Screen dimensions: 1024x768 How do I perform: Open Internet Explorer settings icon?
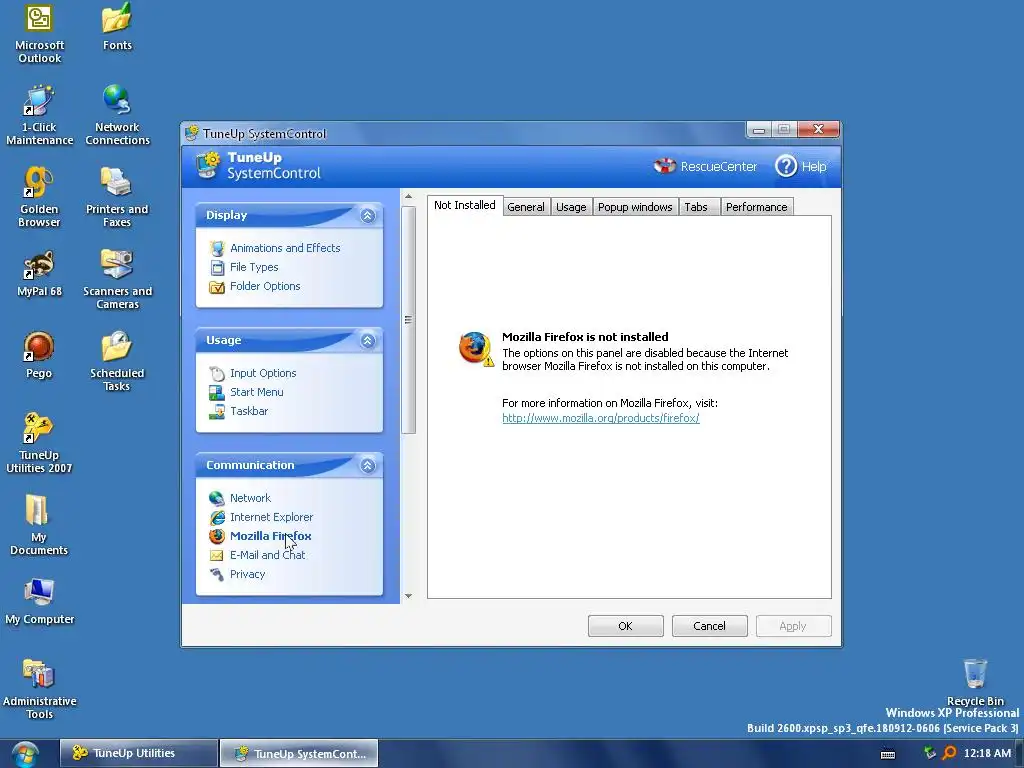[x=217, y=517]
